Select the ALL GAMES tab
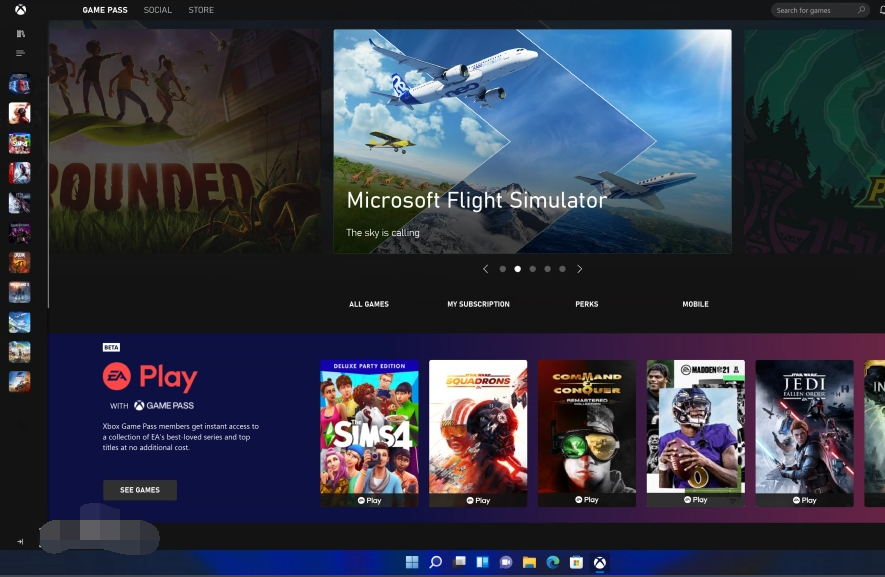Screen dimensions: 885x577 point(369,304)
